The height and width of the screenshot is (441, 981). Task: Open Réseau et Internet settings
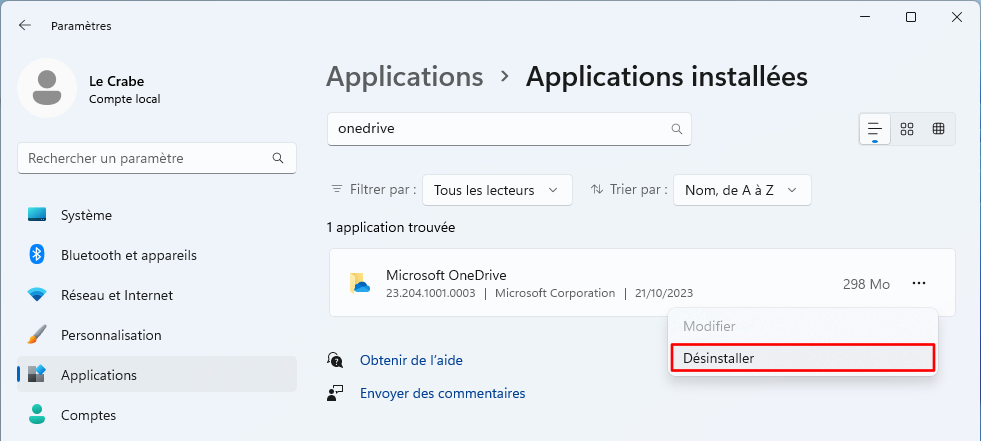[156, 295]
